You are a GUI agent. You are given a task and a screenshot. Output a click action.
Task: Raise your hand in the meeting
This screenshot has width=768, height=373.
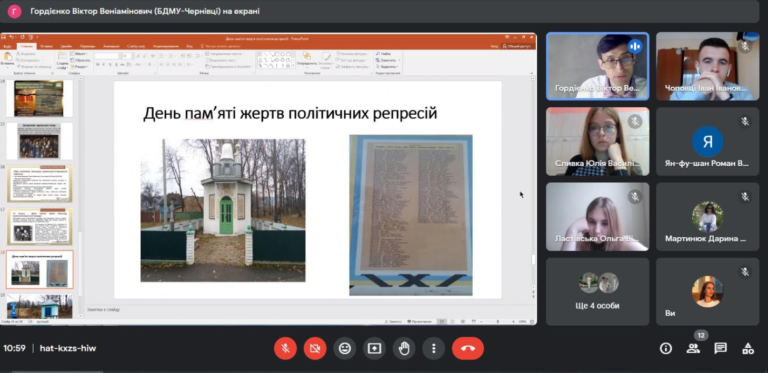[404, 349]
